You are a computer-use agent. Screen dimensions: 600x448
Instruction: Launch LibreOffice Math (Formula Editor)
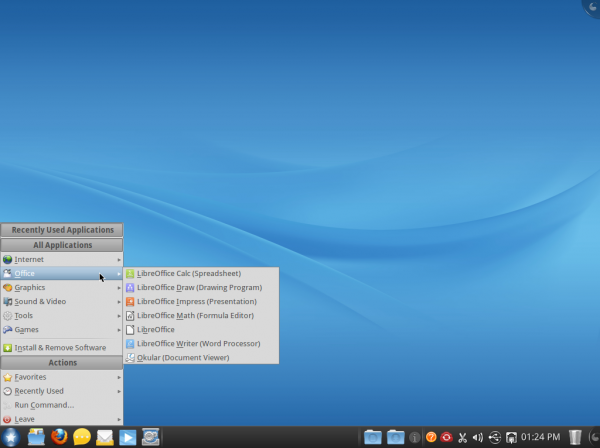tap(201, 316)
